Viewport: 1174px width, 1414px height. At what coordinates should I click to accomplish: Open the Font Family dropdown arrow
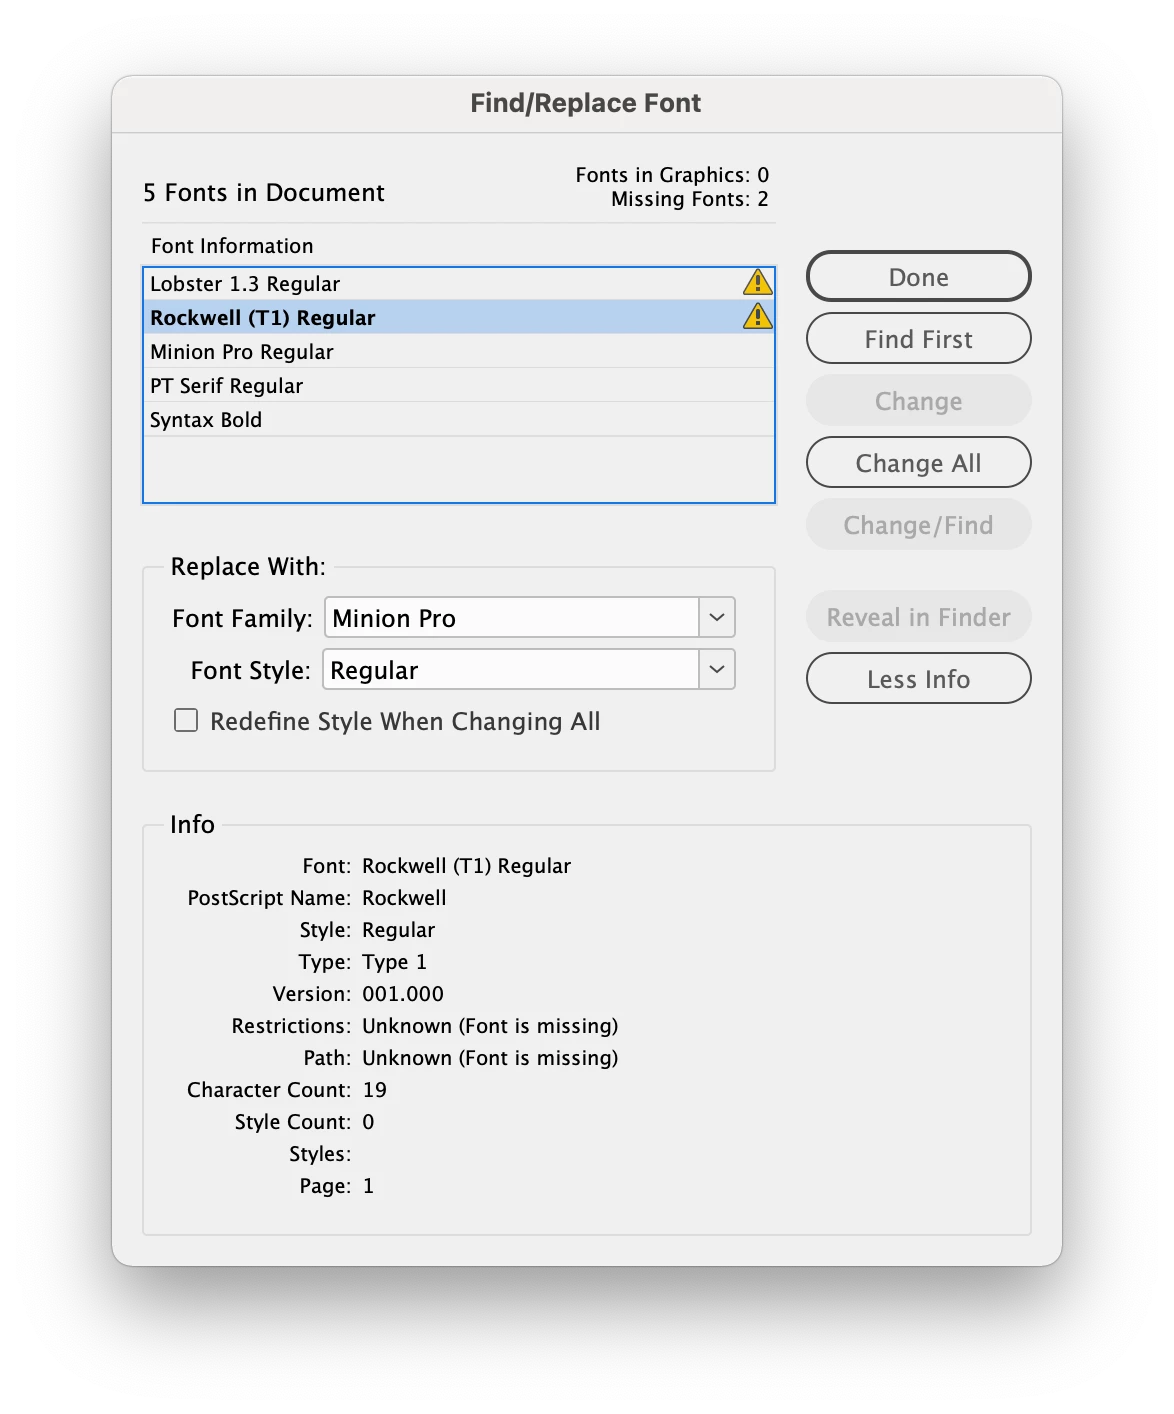pyautogui.click(x=717, y=617)
